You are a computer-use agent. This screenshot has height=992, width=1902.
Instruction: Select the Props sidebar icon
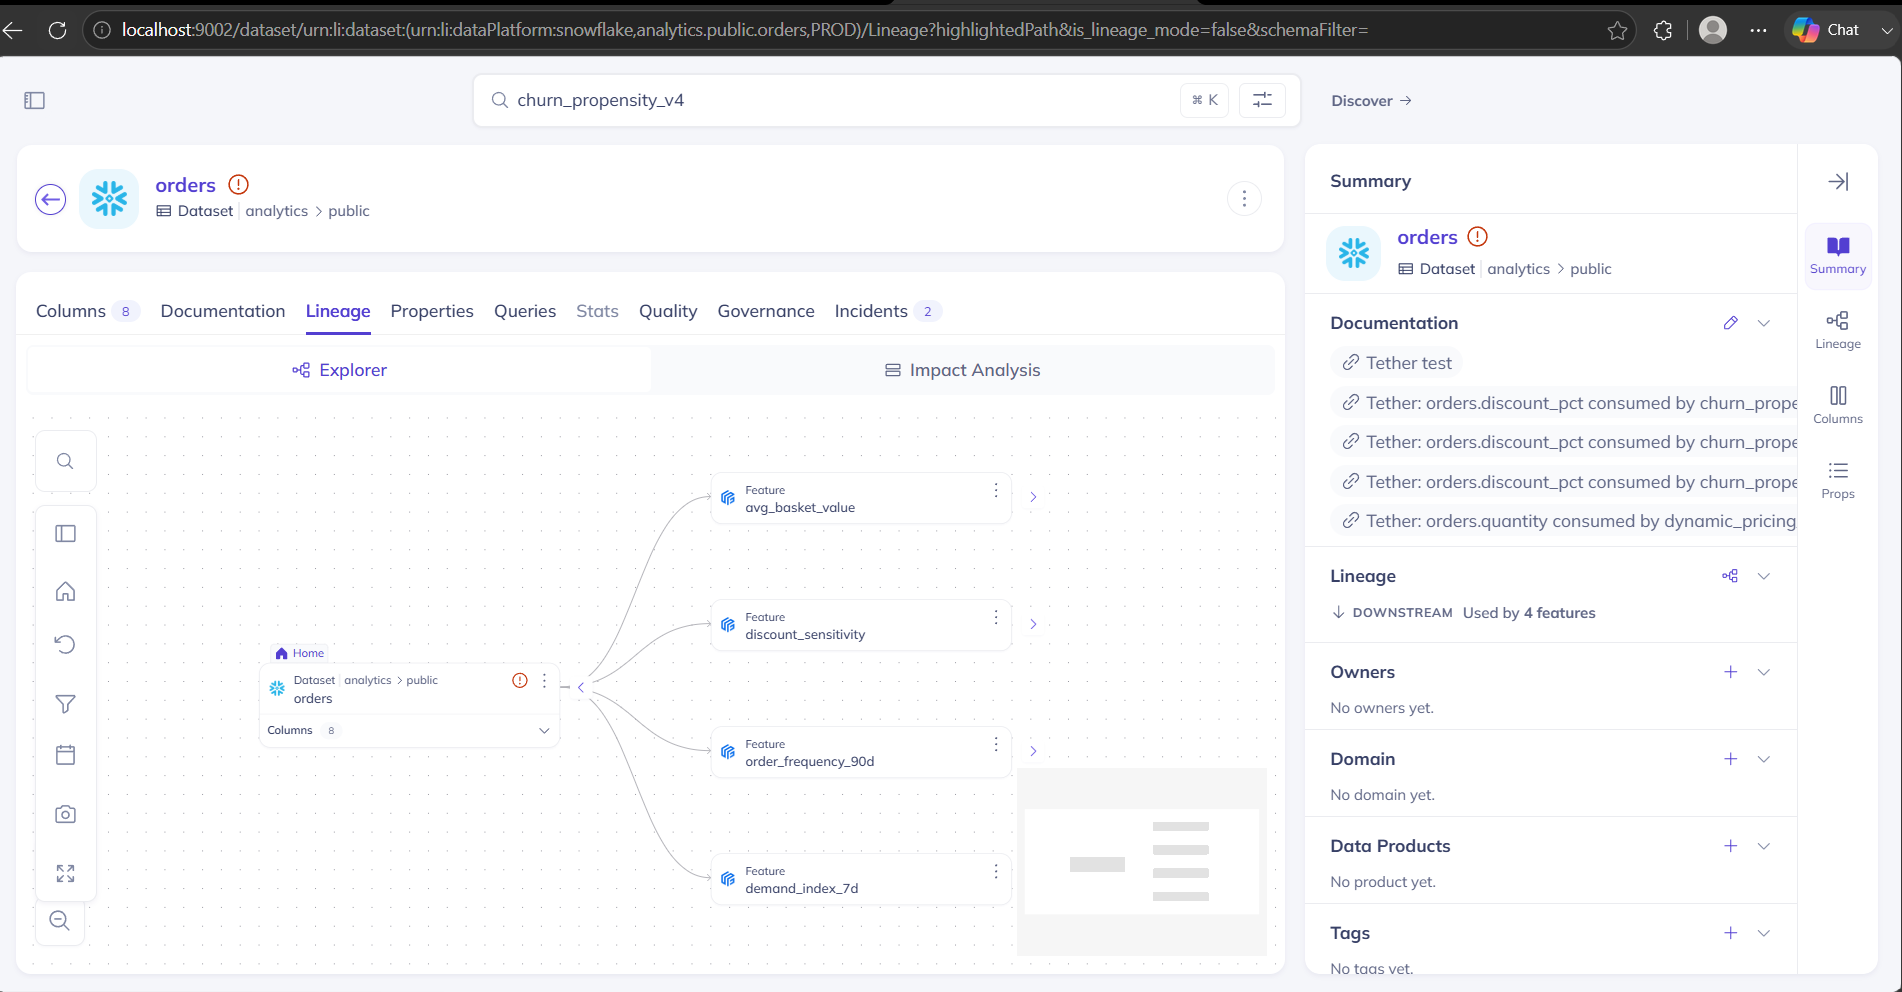pyautogui.click(x=1838, y=480)
